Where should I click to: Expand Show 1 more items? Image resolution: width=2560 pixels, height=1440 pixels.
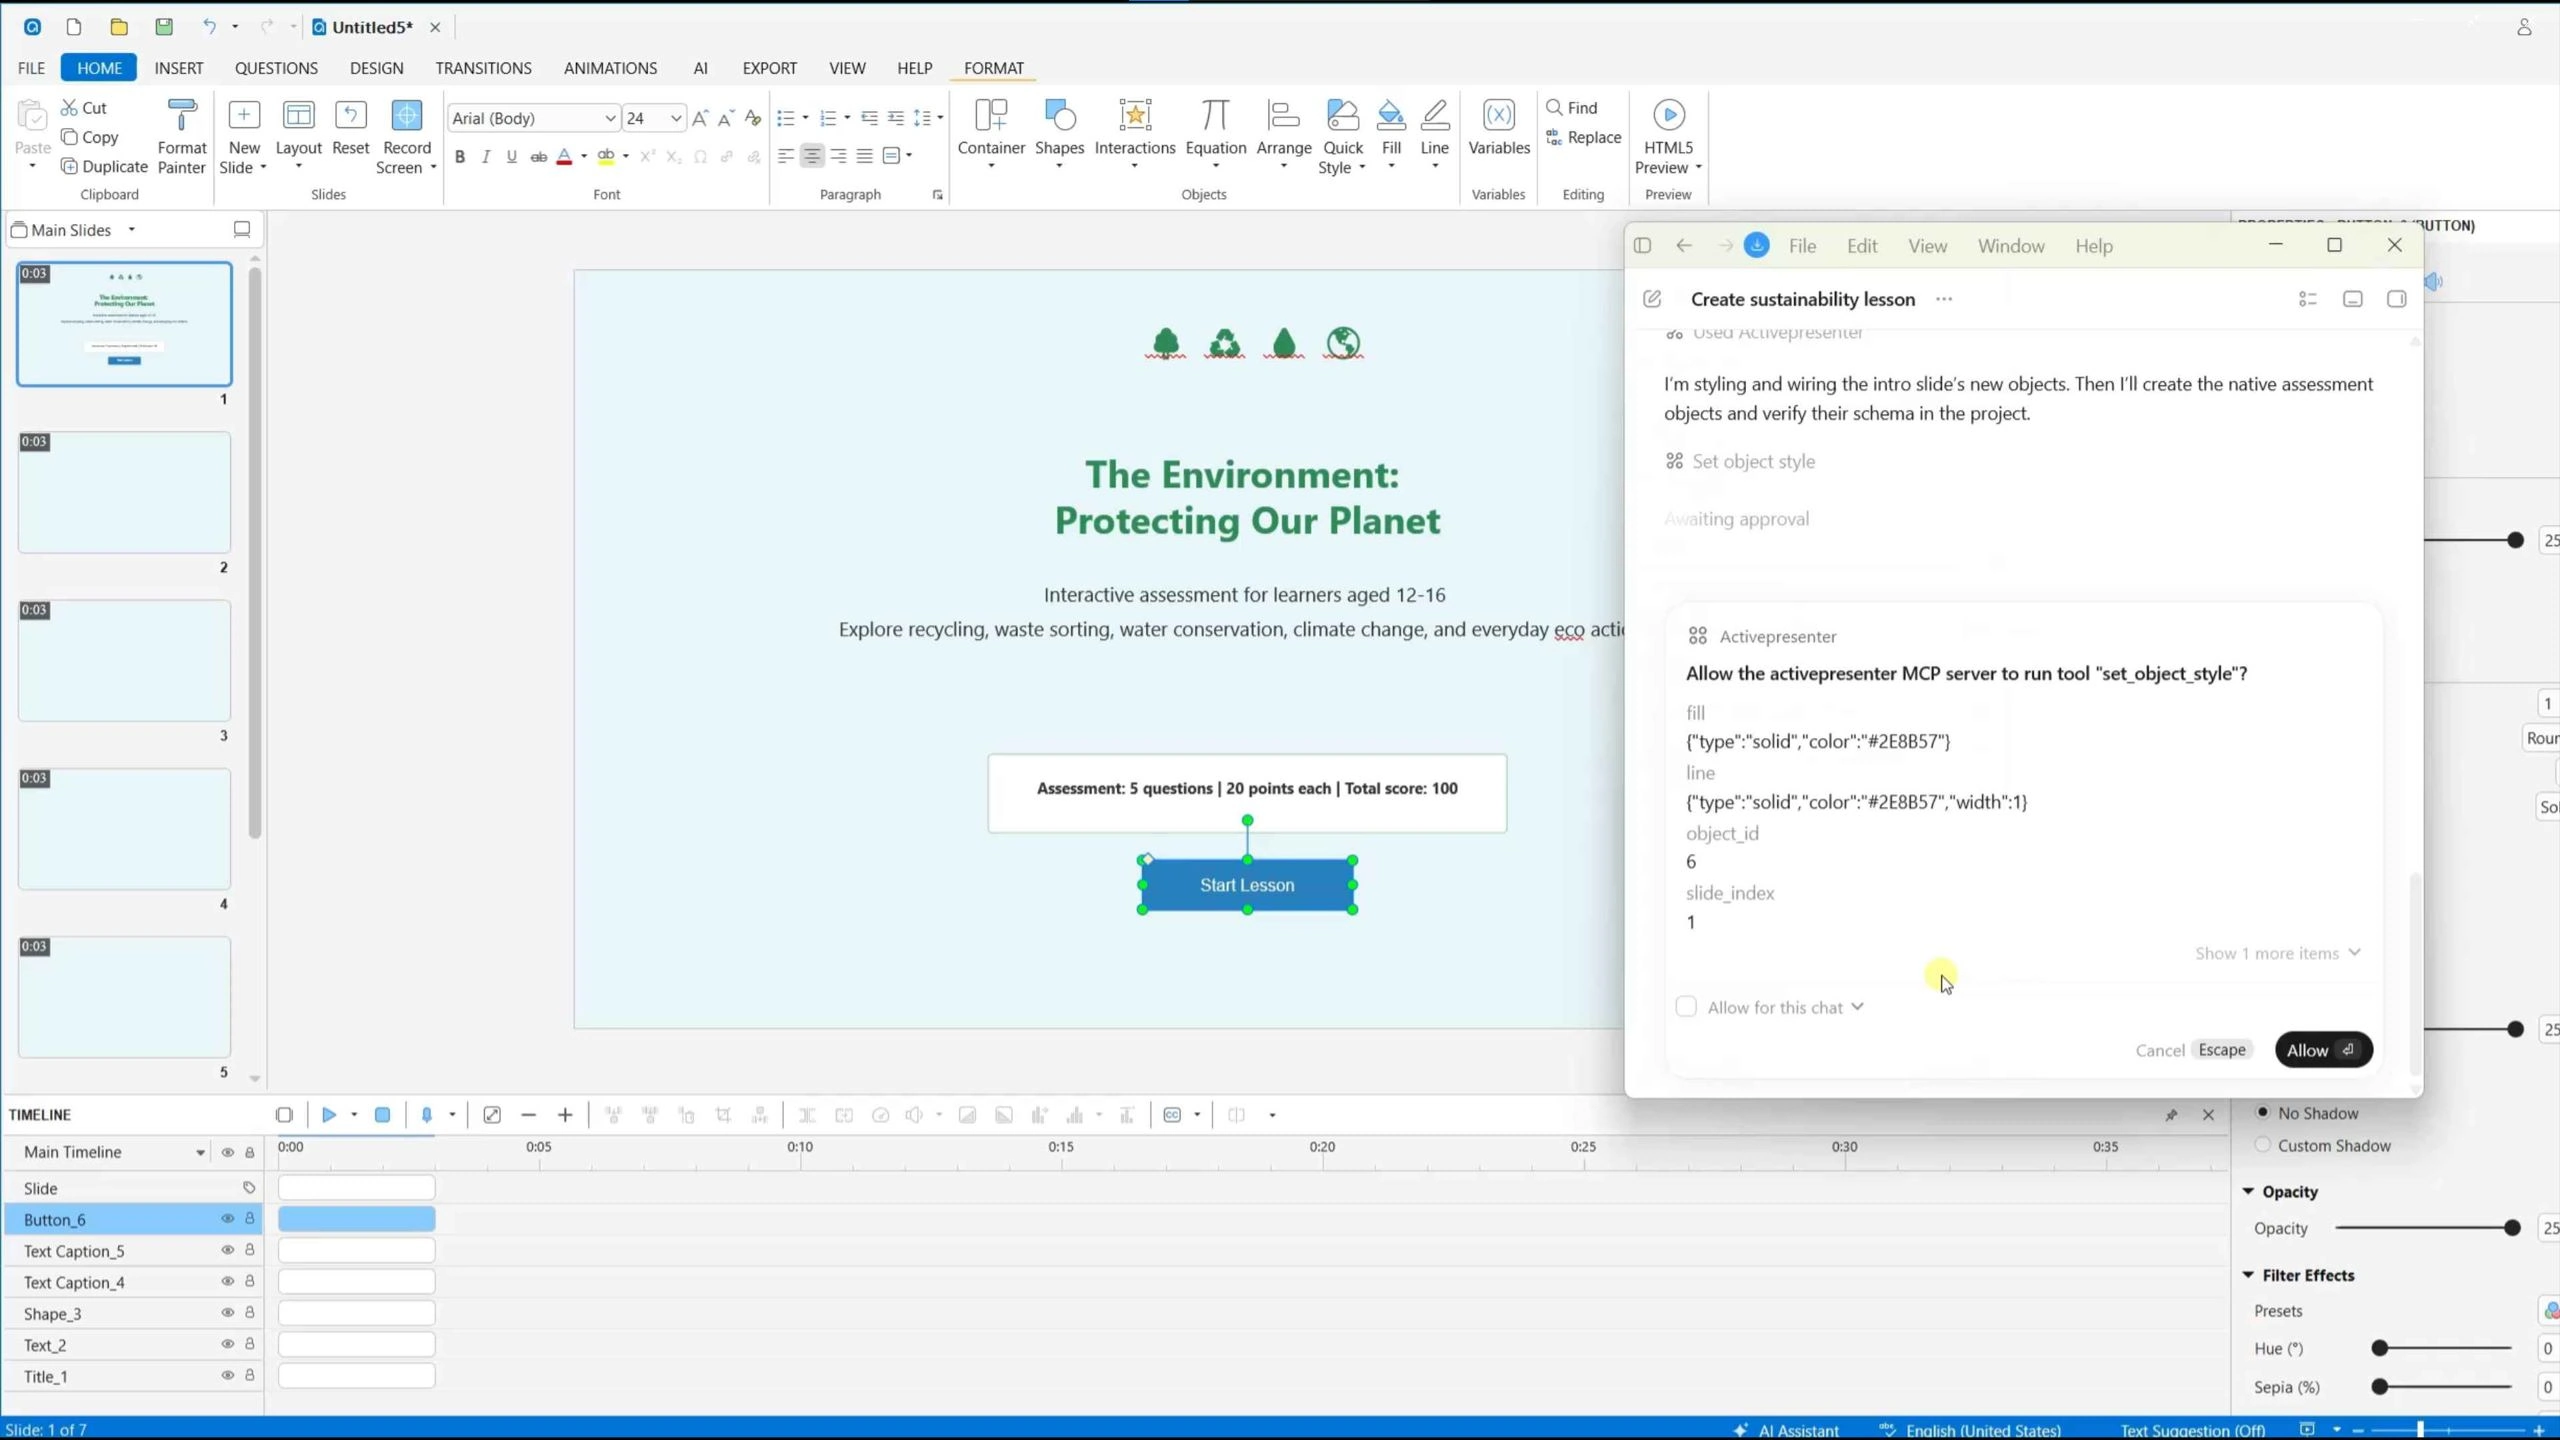(x=2278, y=953)
